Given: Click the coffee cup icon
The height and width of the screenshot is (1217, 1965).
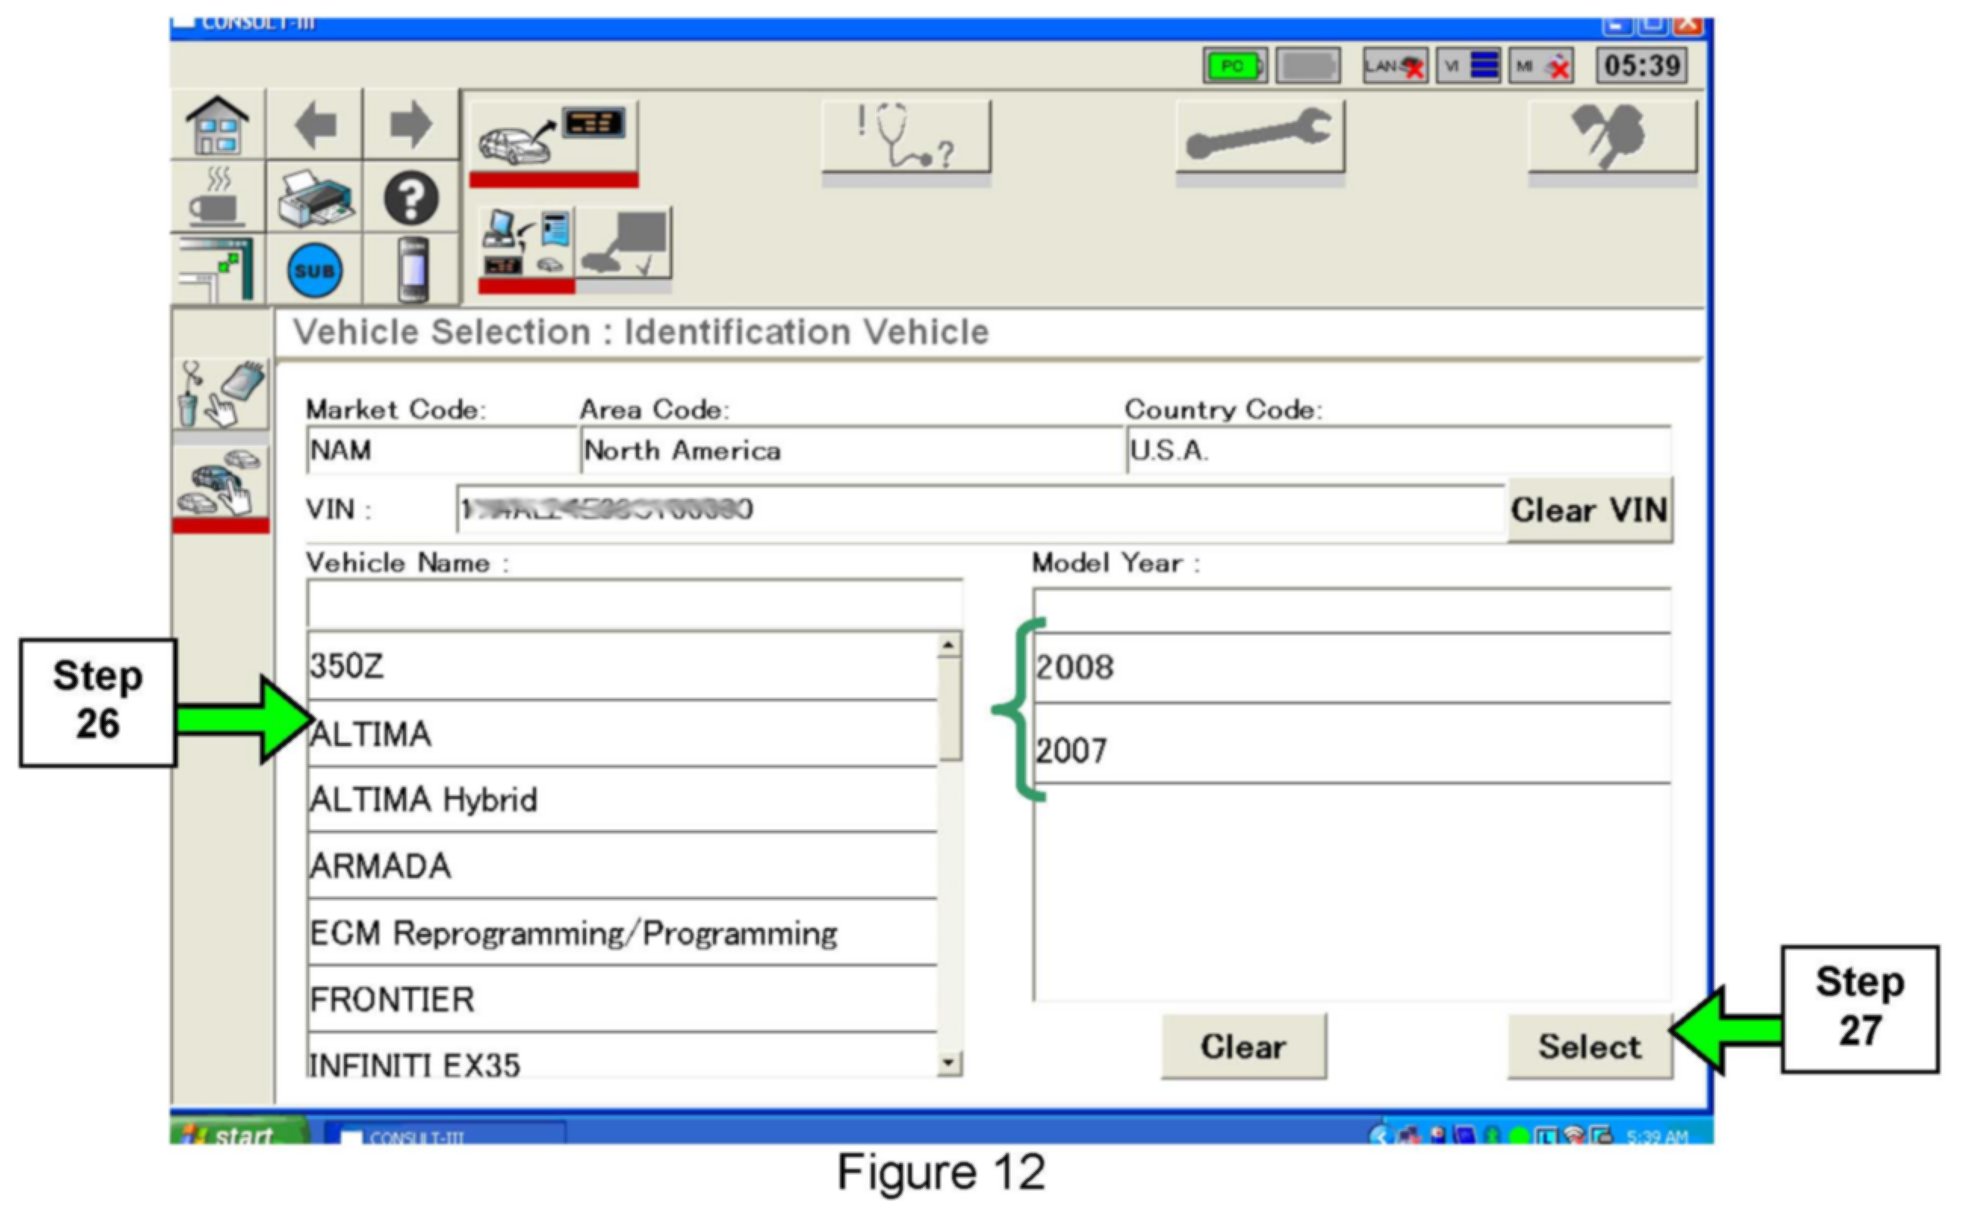Looking at the screenshot, I should (x=217, y=199).
